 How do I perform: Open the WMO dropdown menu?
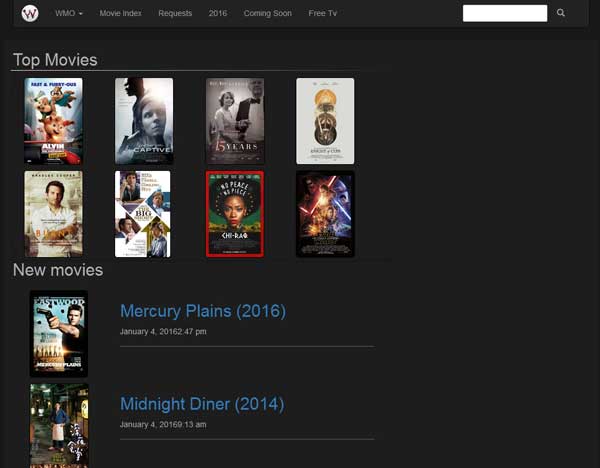(69, 13)
